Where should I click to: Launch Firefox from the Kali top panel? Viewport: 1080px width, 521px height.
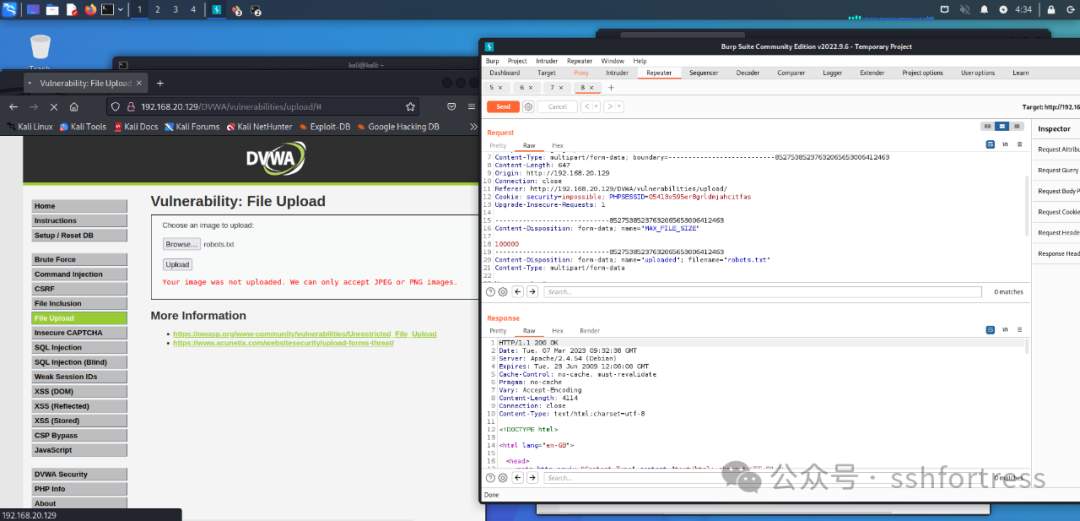tap(90, 10)
